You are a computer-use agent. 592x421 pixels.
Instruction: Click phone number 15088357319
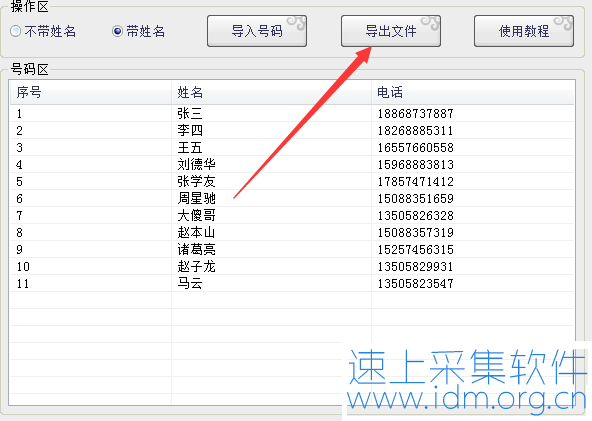click(415, 232)
